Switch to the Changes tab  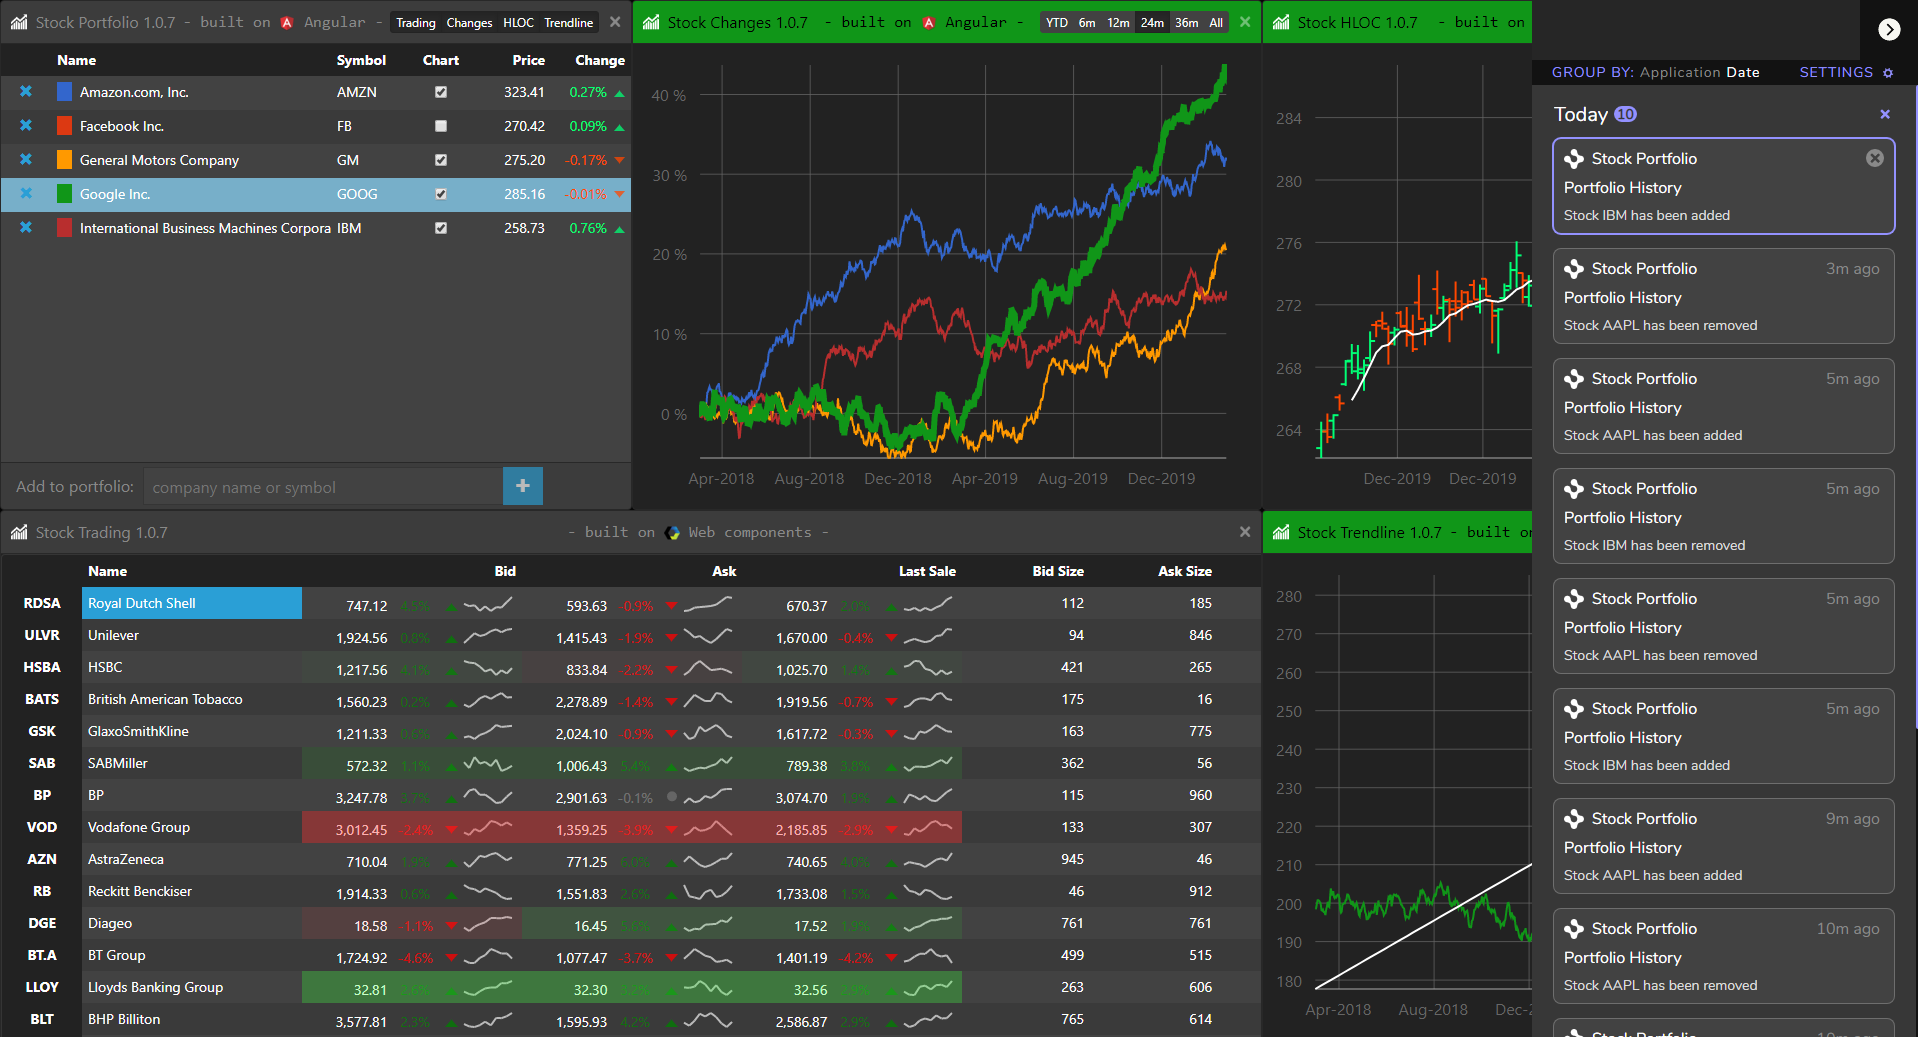tap(469, 22)
